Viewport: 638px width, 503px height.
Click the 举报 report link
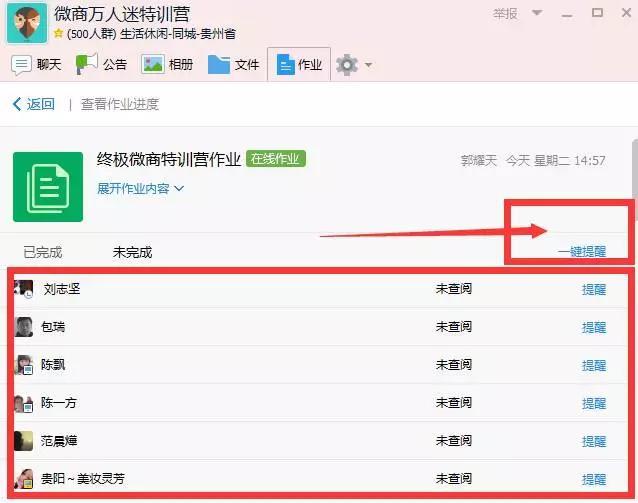point(505,14)
